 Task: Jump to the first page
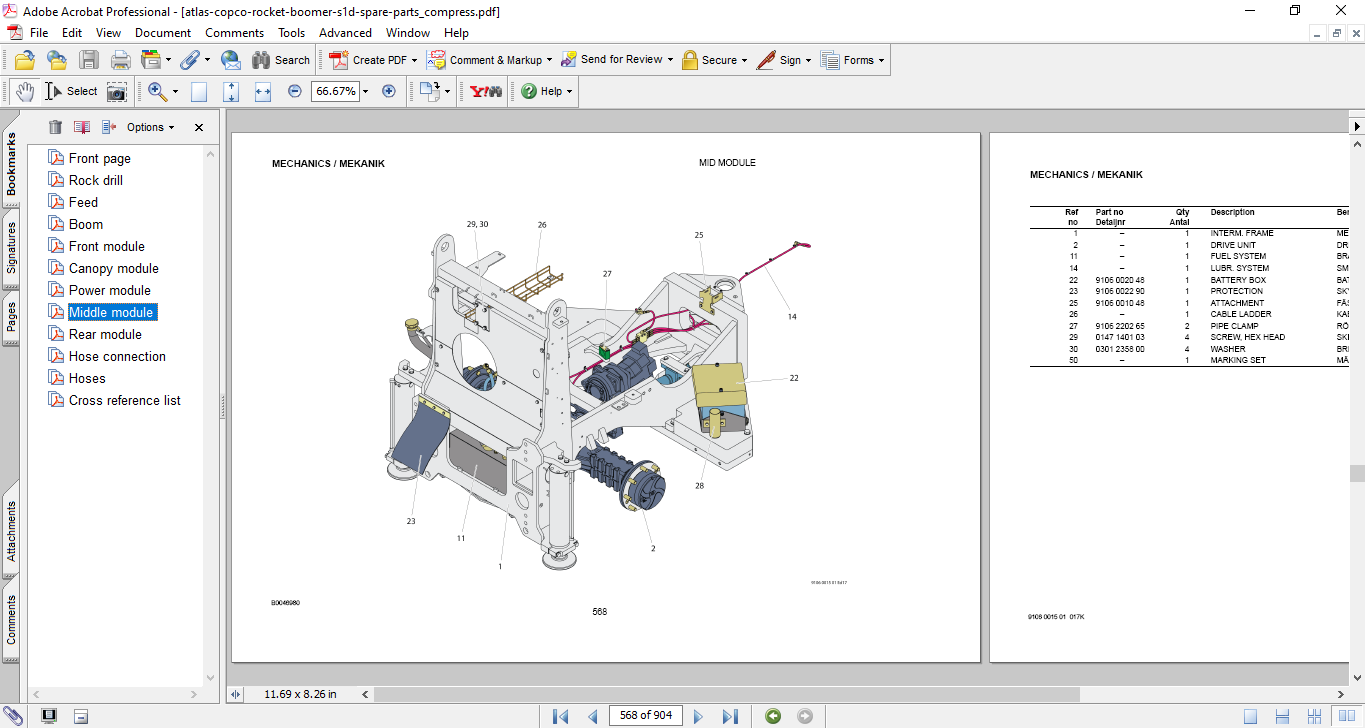click(x=561, y=716)
